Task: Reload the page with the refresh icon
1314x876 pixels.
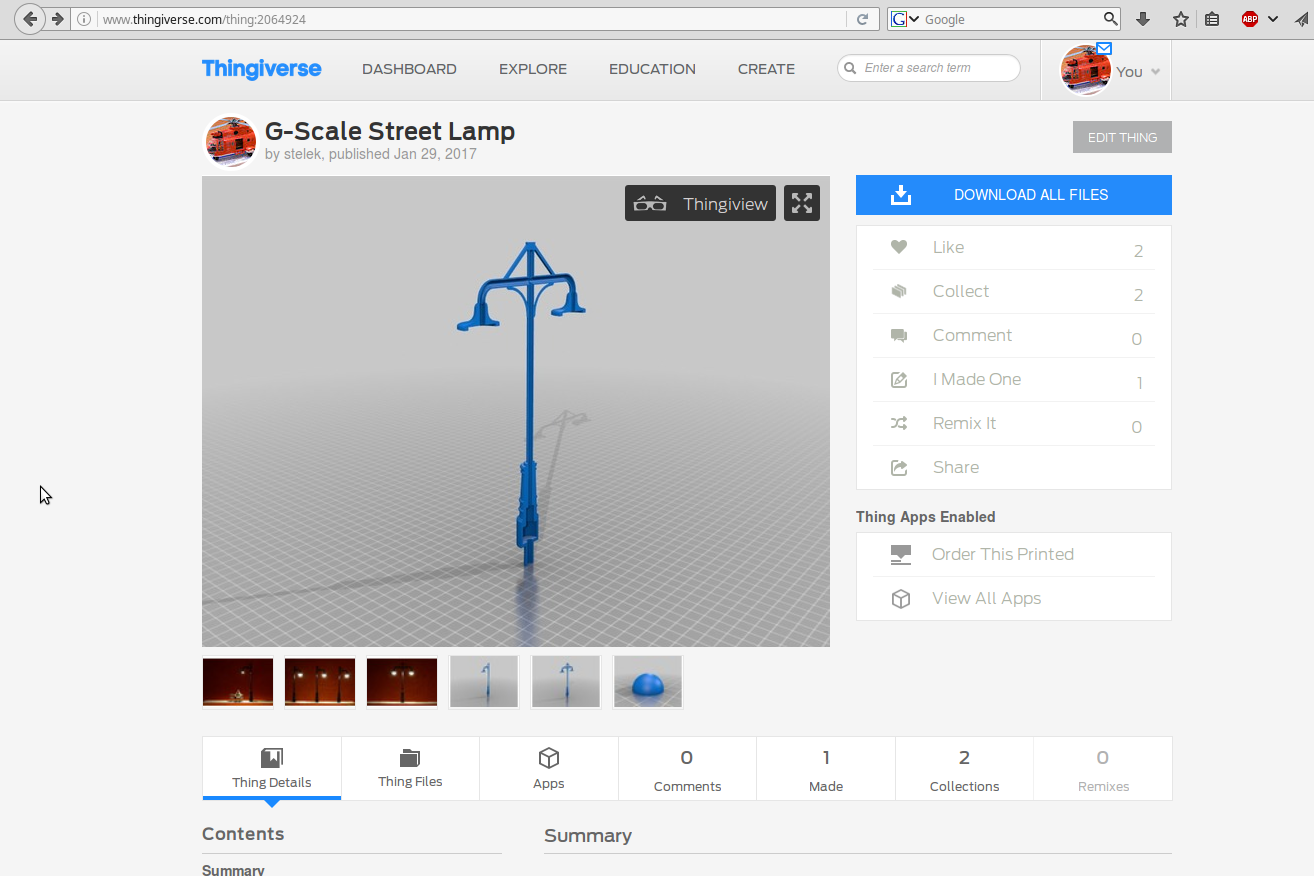Action: tap(862, 19)
